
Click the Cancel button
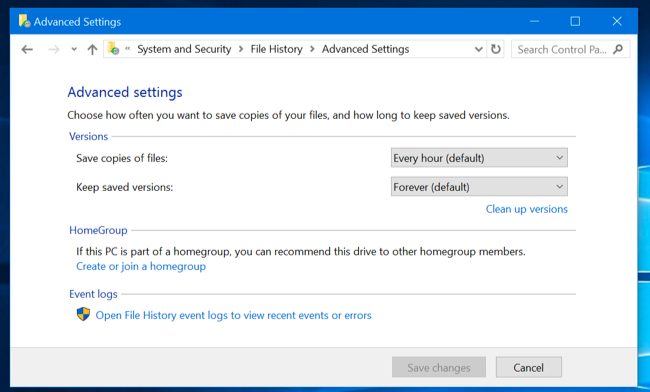coord(529,367)
